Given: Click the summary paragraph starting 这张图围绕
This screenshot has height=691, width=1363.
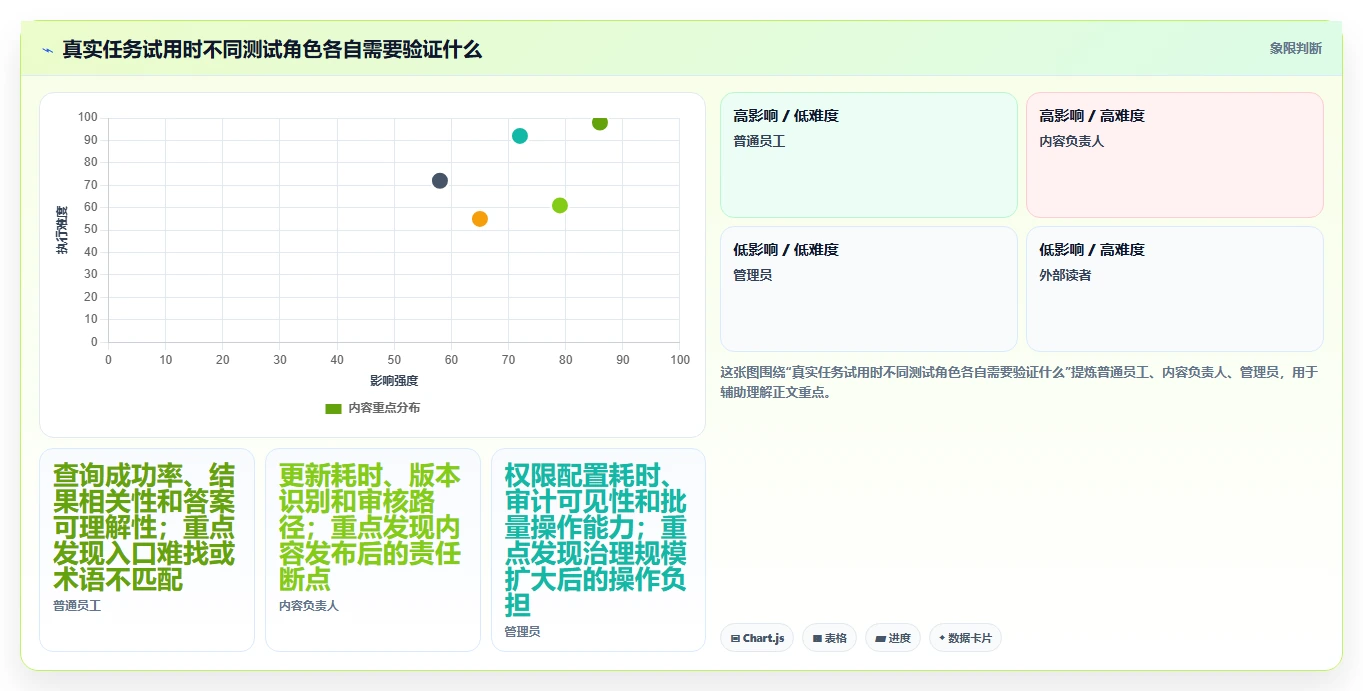Looking at the screenshot, I should (x=1019, y=382).
